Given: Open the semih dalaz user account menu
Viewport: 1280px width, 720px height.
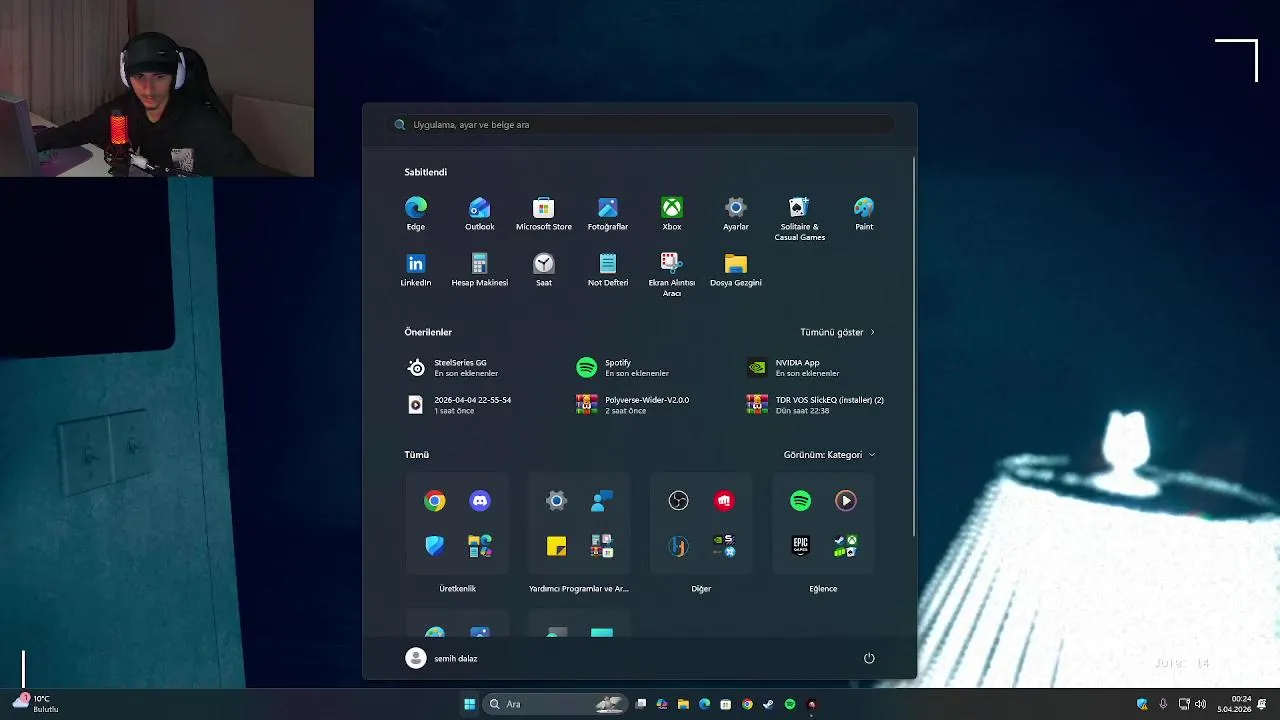Looking at the screenshot, I should point(442,658).
